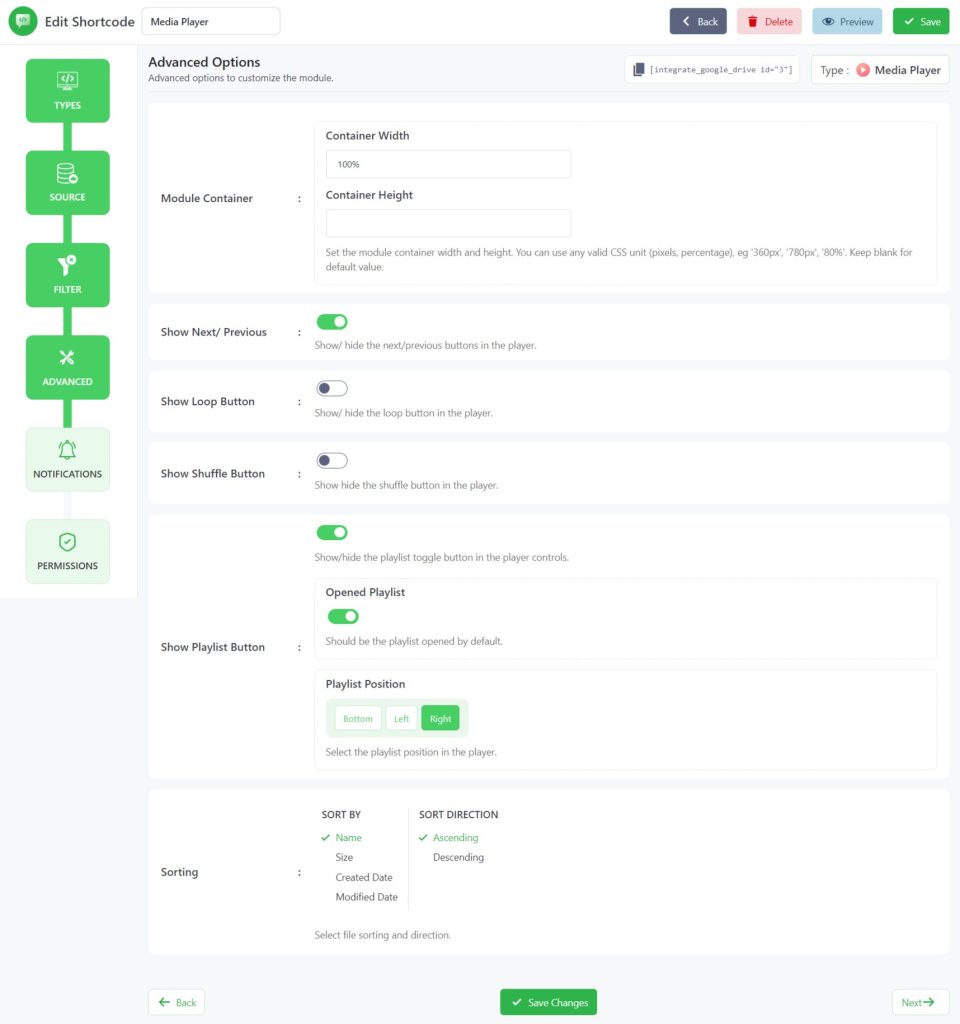The image size is (960, 1024).
Task: Click the green app logo icon
Action: coord(23,21)
